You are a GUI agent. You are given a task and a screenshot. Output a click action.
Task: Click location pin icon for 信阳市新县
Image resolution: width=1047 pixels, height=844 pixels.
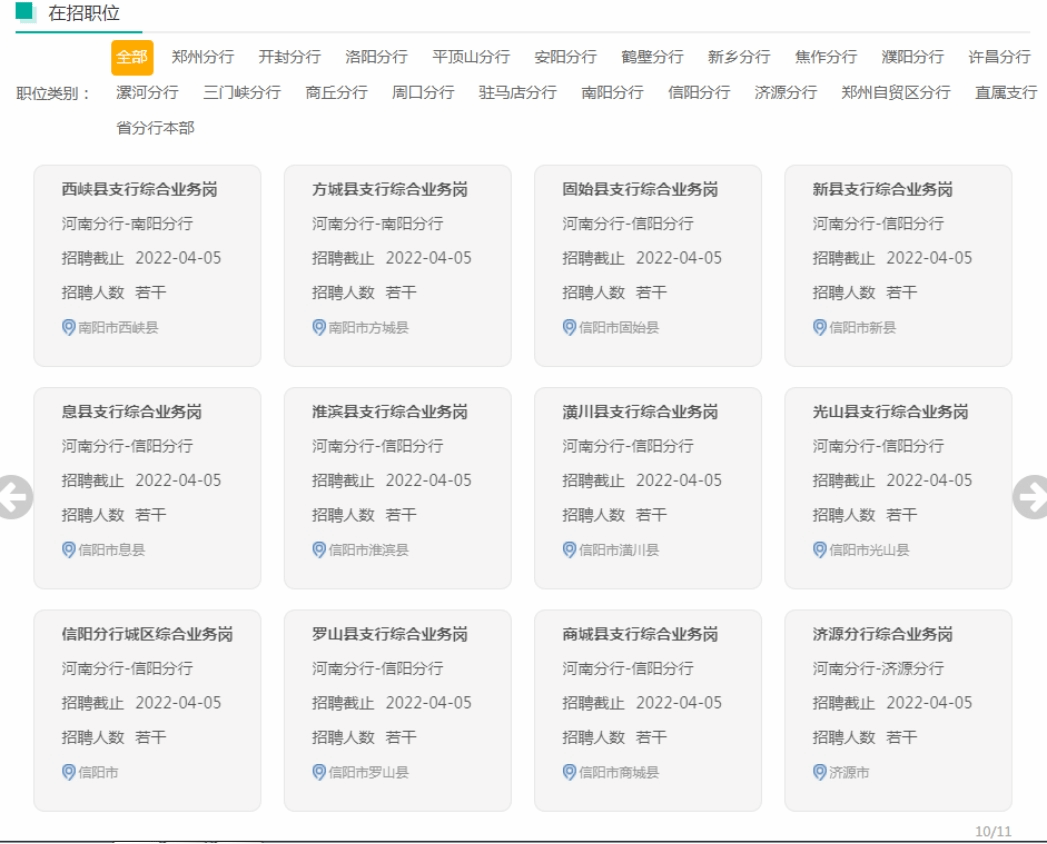tap(819, 327)
